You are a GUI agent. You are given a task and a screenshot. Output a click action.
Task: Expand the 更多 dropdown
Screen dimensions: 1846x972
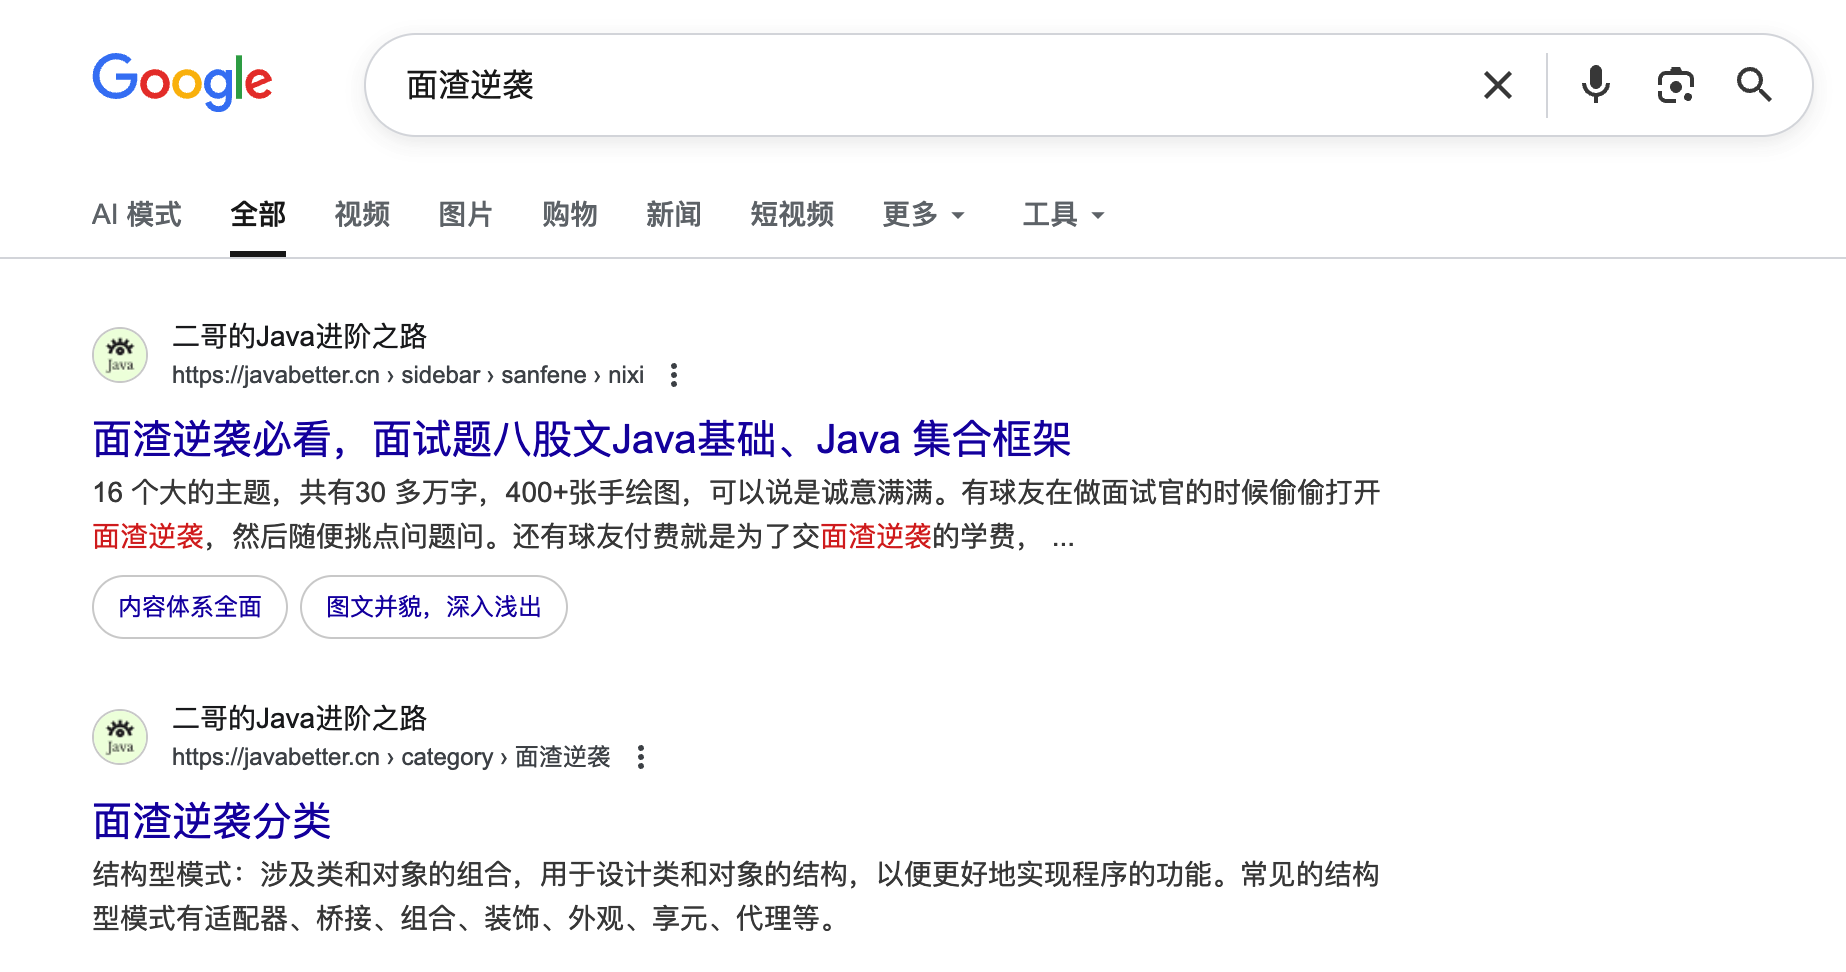point(923,214)
